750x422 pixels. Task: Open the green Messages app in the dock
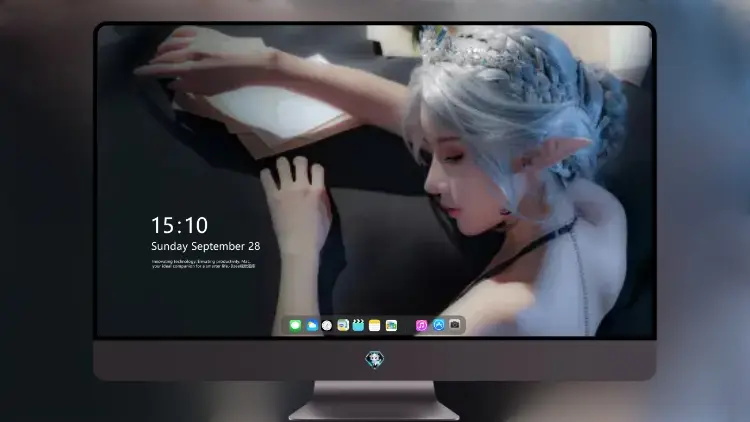point(295,325)
